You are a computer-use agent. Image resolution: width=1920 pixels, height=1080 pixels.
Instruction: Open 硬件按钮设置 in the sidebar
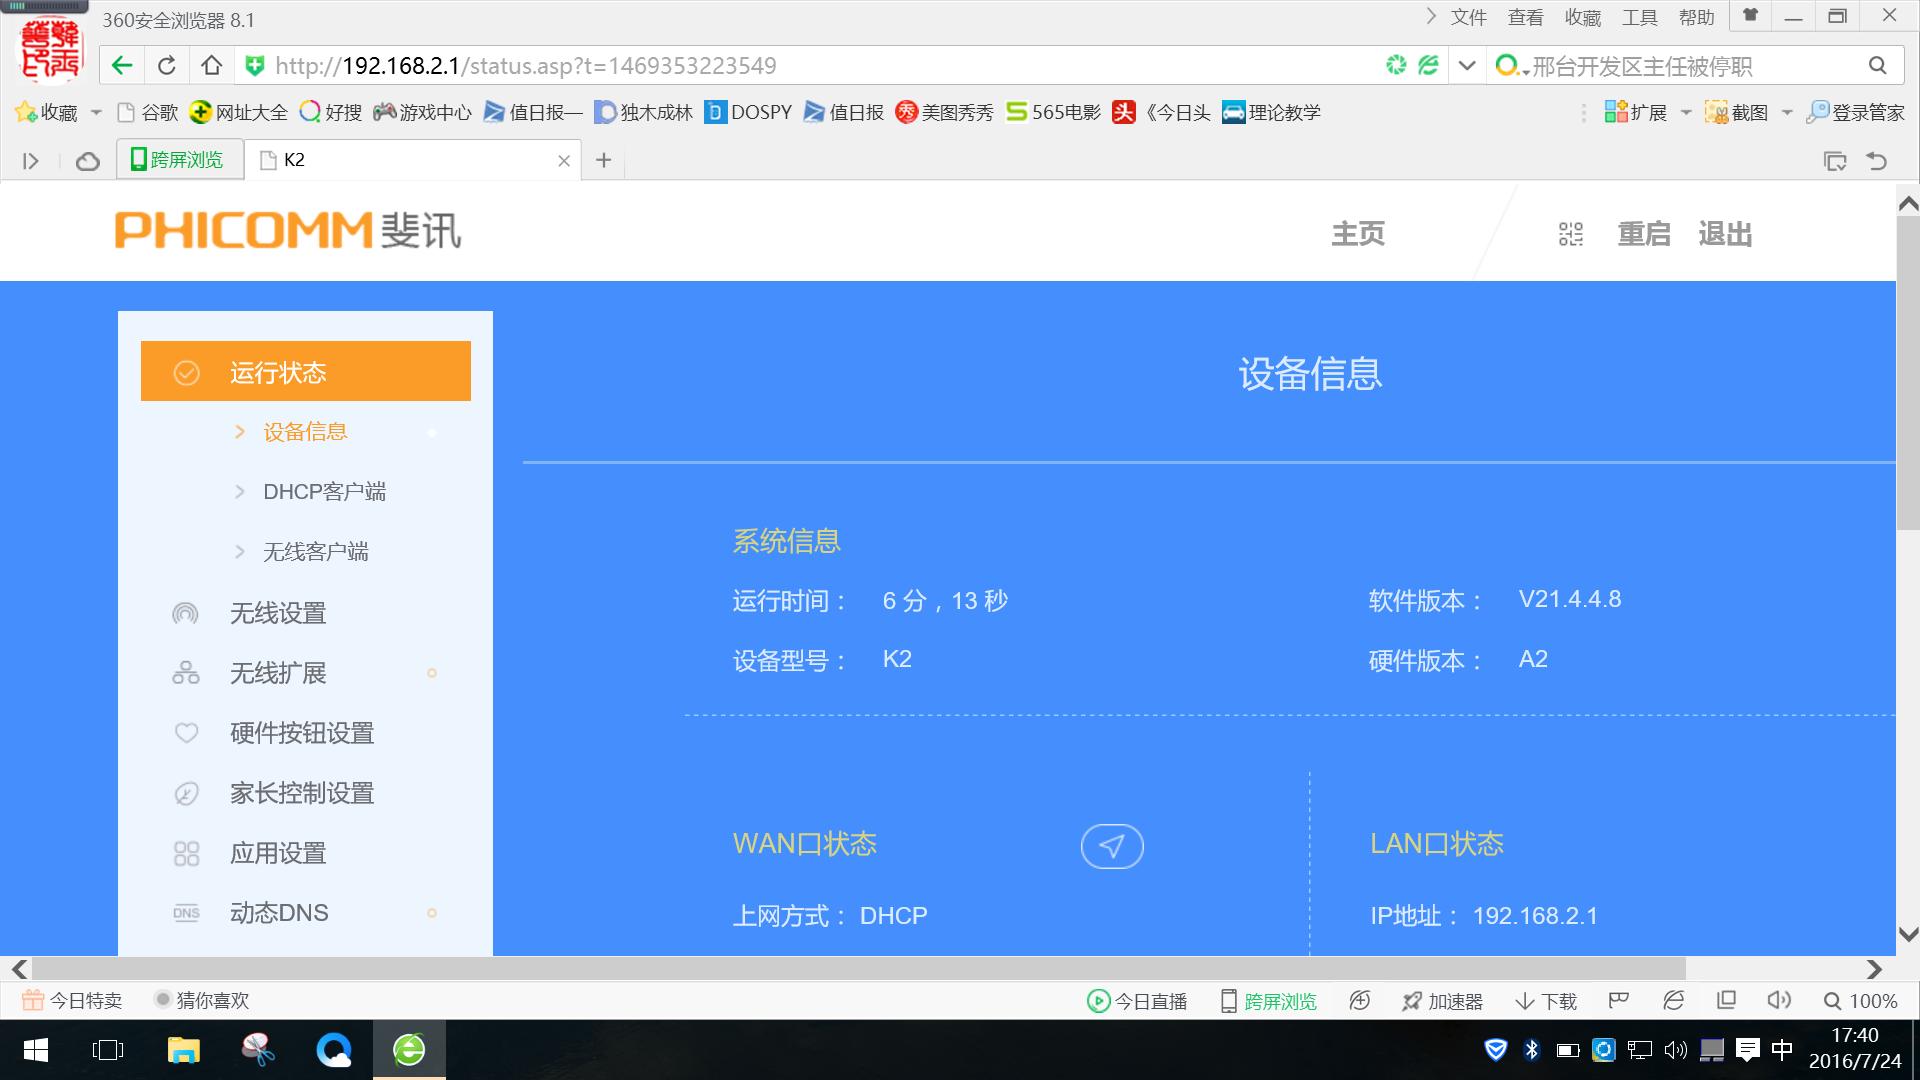click(300, 733)
